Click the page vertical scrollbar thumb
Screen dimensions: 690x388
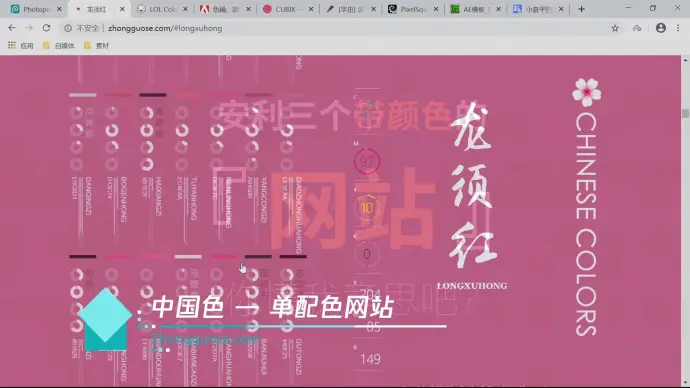[x=685, y=113]
